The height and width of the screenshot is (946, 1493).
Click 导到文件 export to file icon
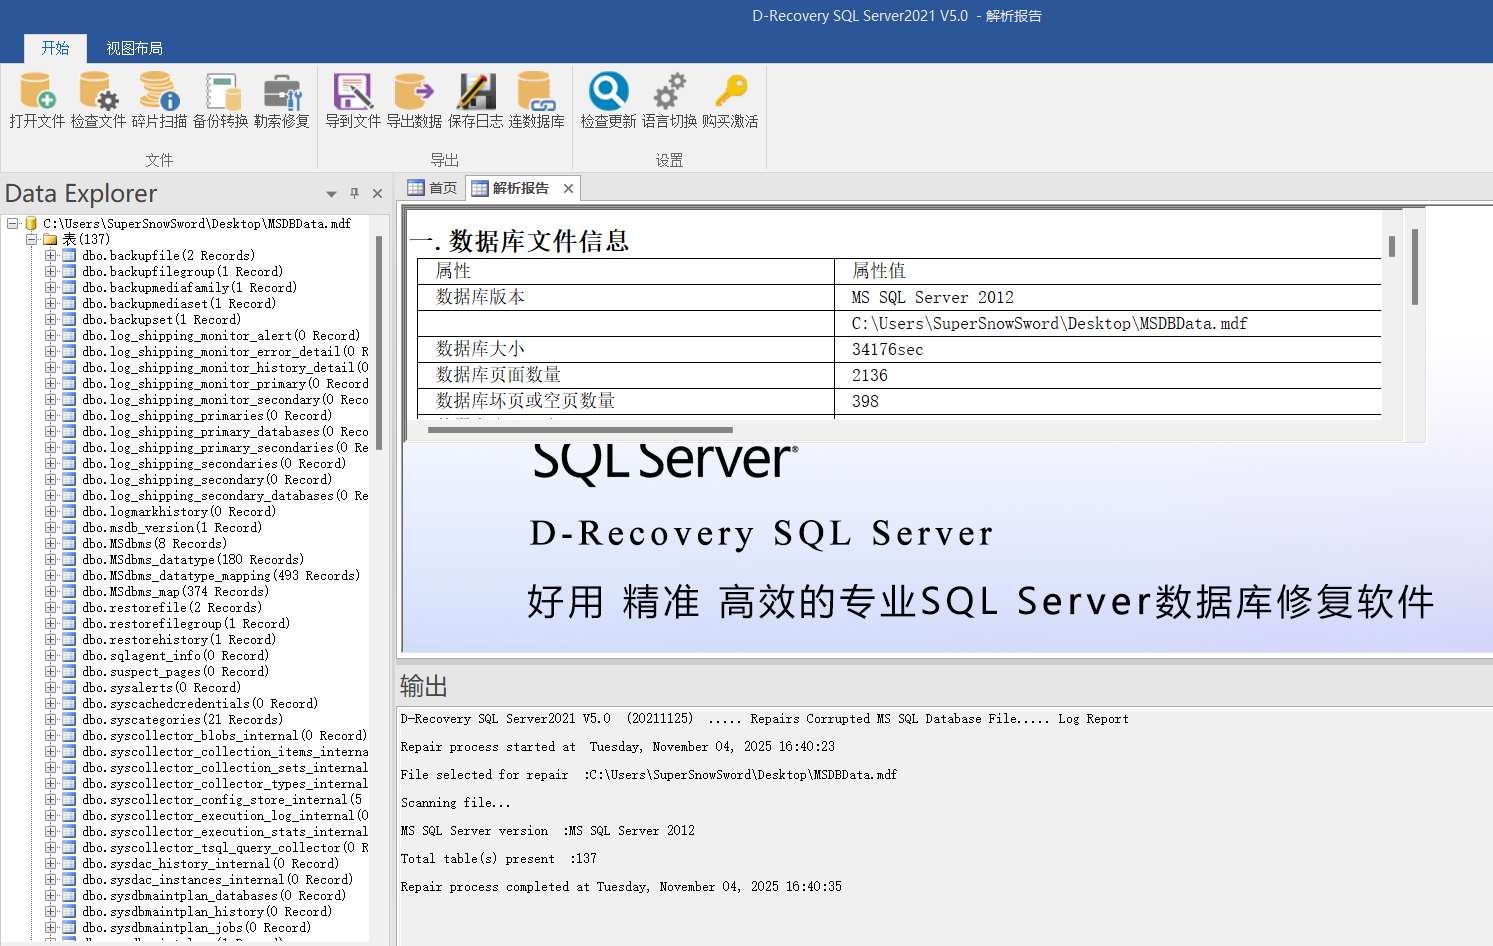[353, 101]
